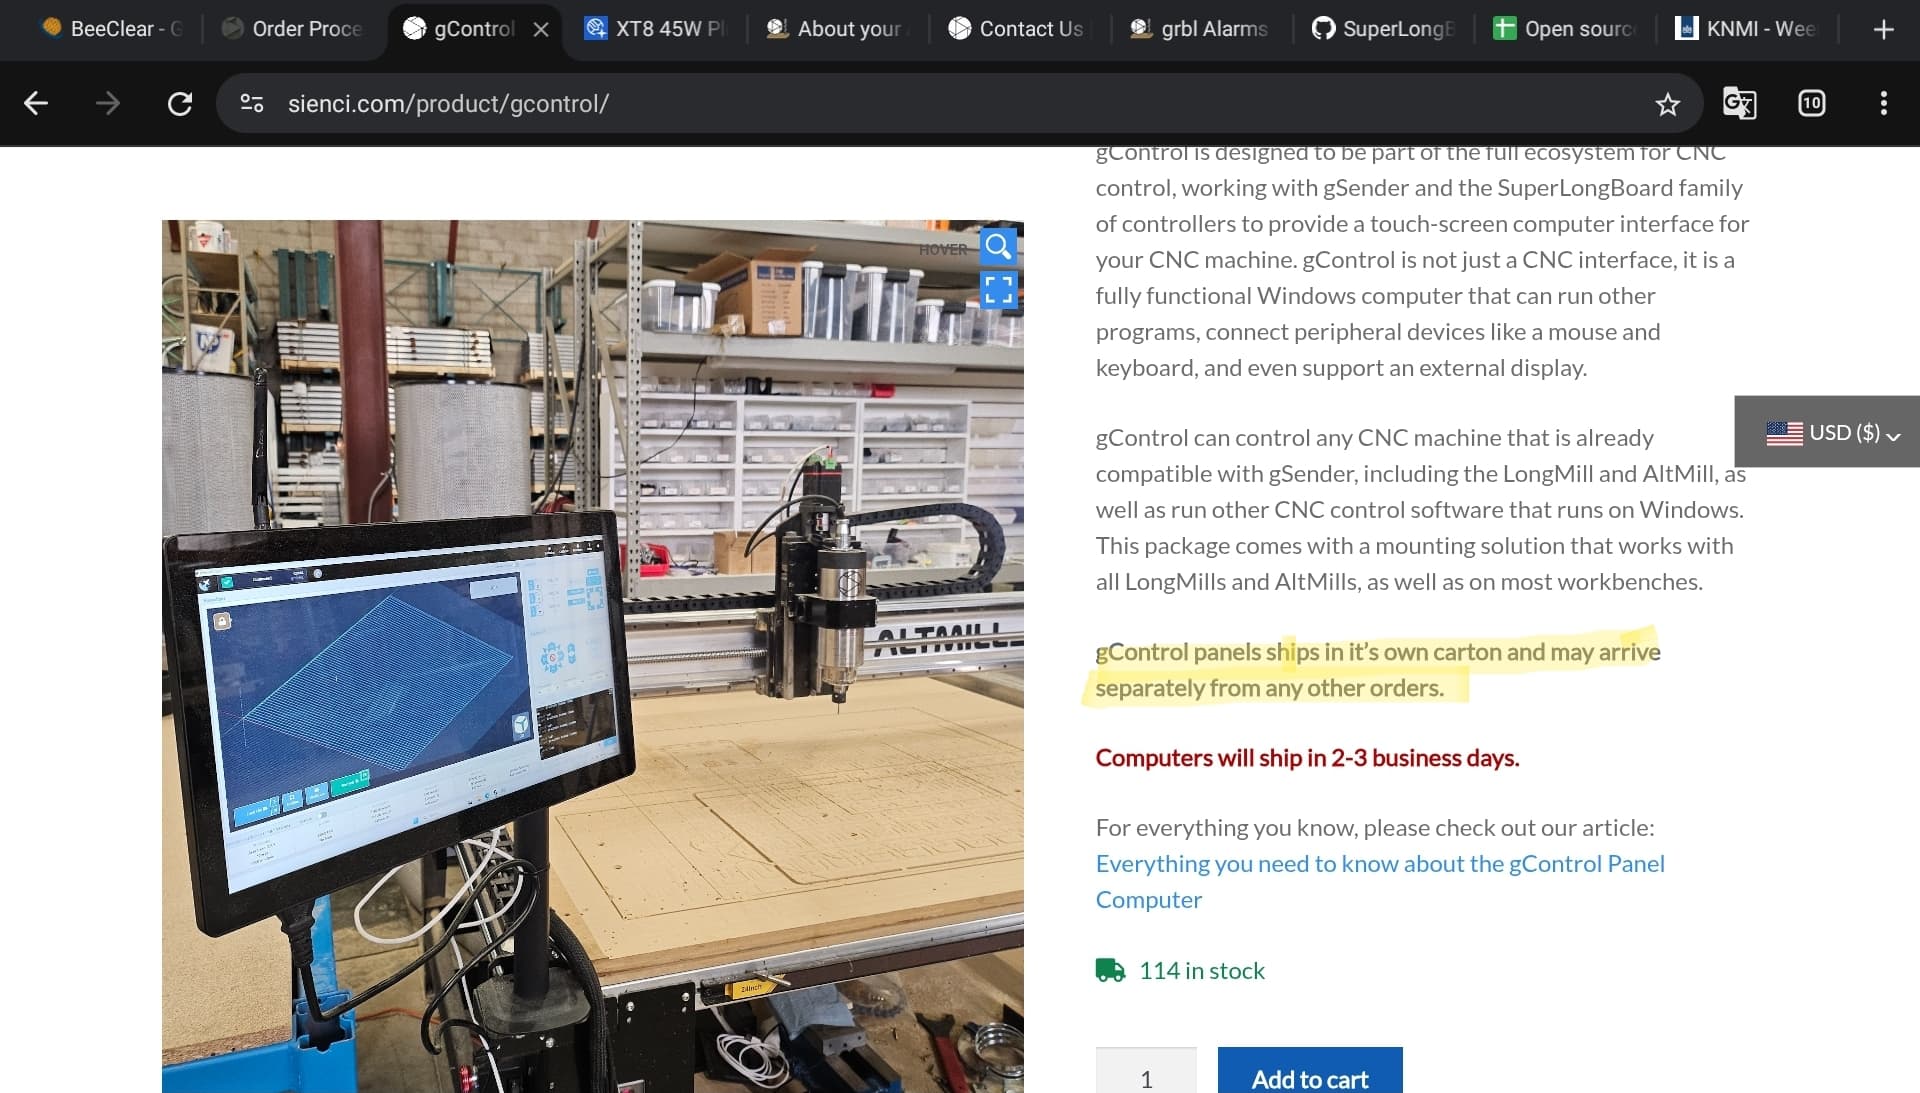Click the green delivery truck stock icon

click(1110, 970)
